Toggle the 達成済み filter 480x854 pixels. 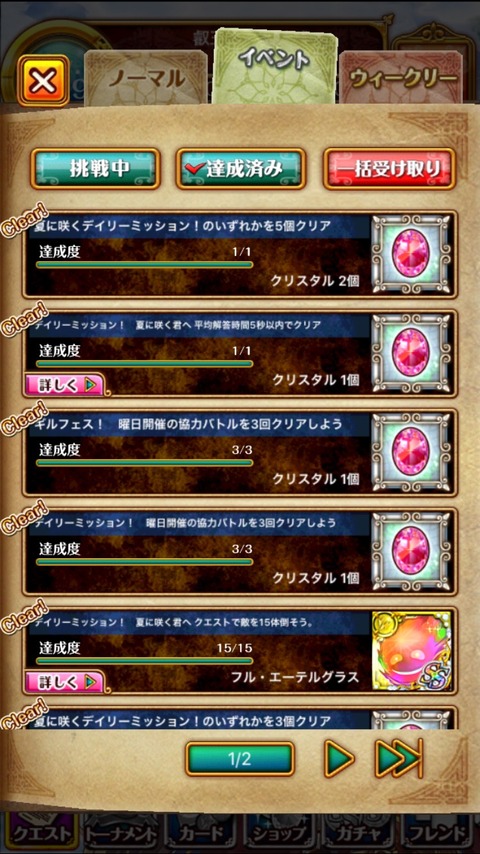[x=240, y=169]
